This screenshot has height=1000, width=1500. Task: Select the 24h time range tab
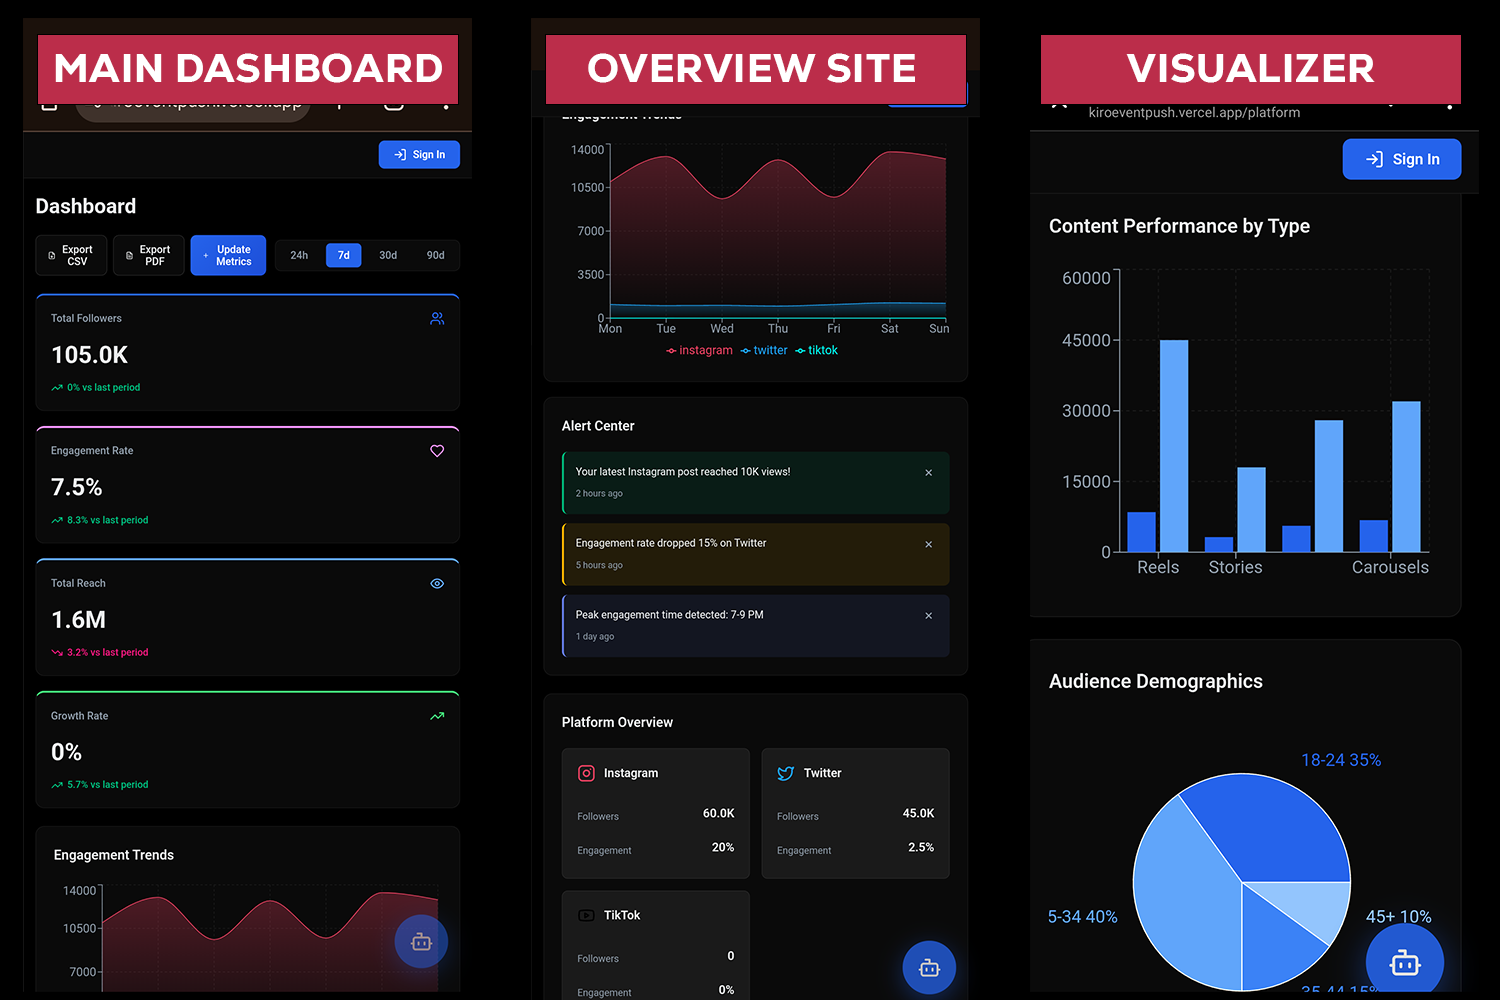pos(299,255)
